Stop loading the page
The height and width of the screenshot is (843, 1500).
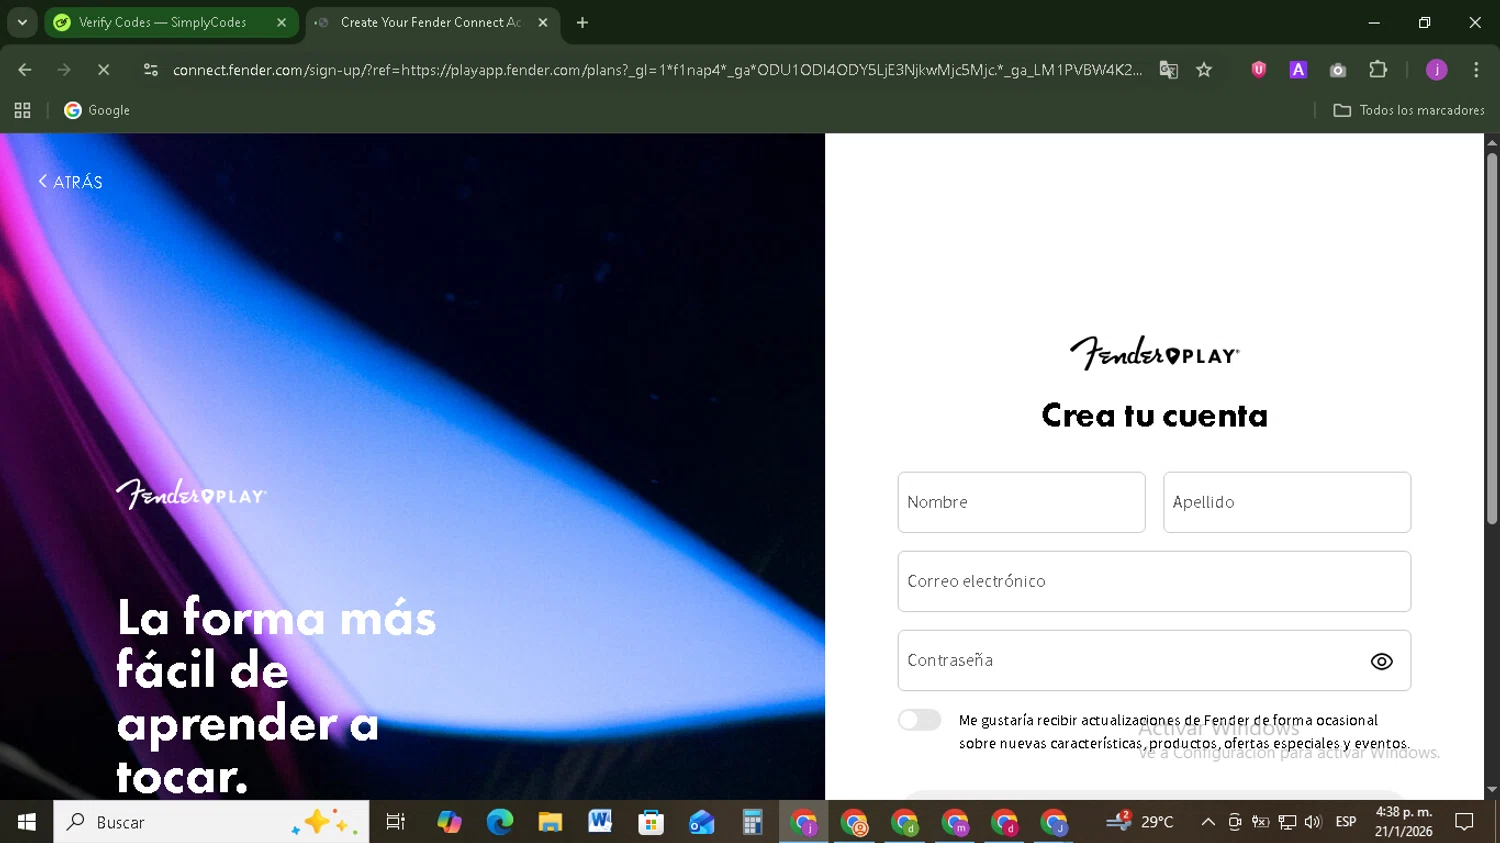[103, 70]
